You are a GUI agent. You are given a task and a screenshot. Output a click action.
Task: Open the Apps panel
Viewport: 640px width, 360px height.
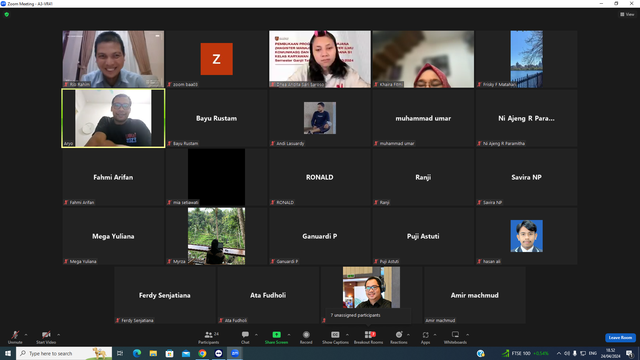[425, 337]
